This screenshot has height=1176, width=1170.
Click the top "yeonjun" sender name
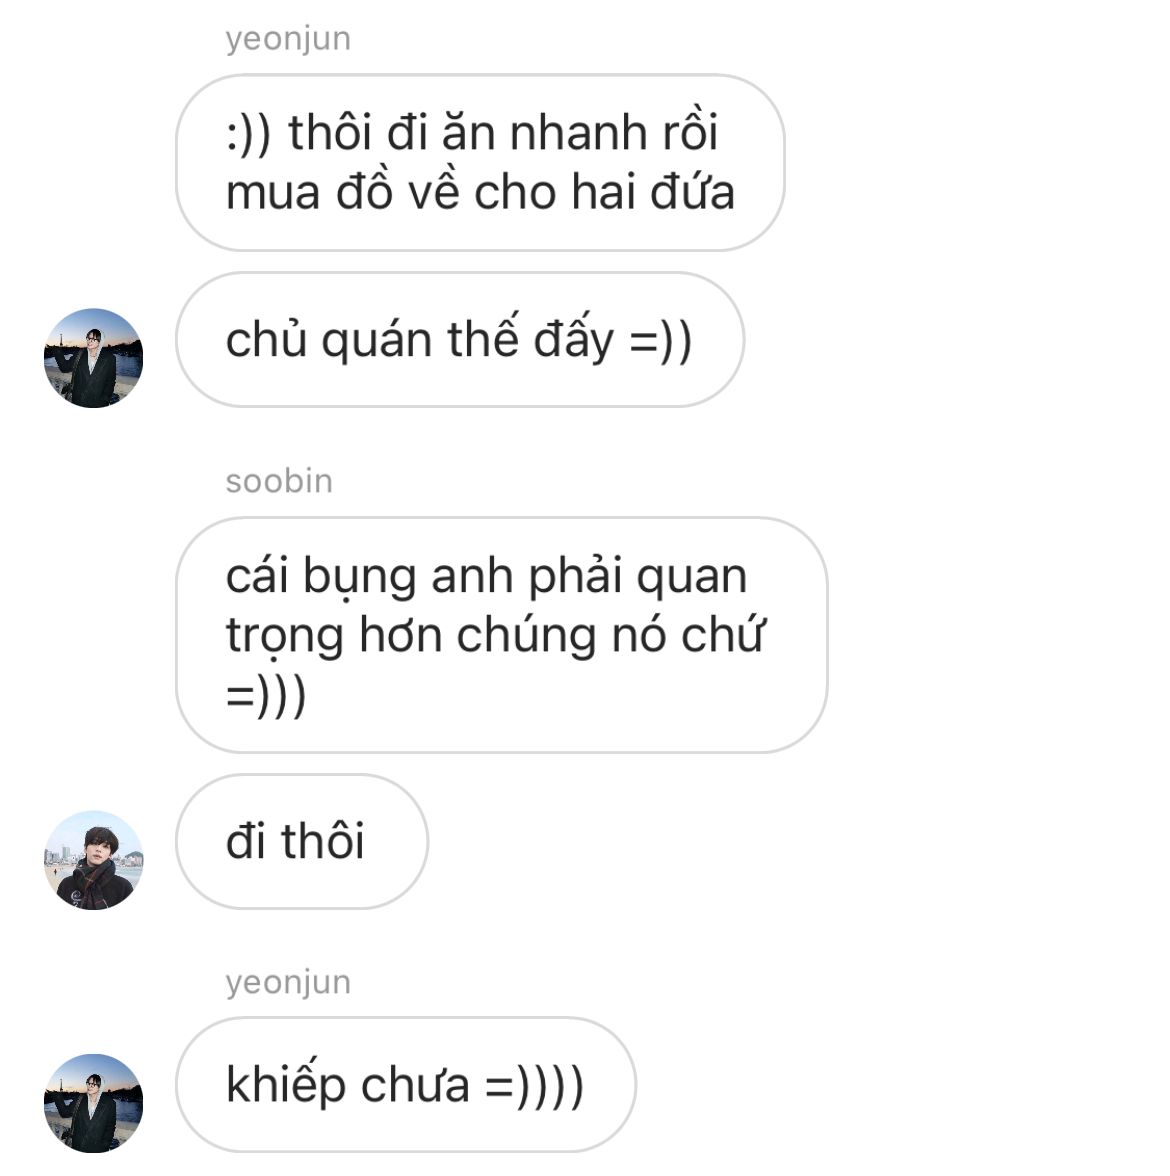click(x=288, y=39)
